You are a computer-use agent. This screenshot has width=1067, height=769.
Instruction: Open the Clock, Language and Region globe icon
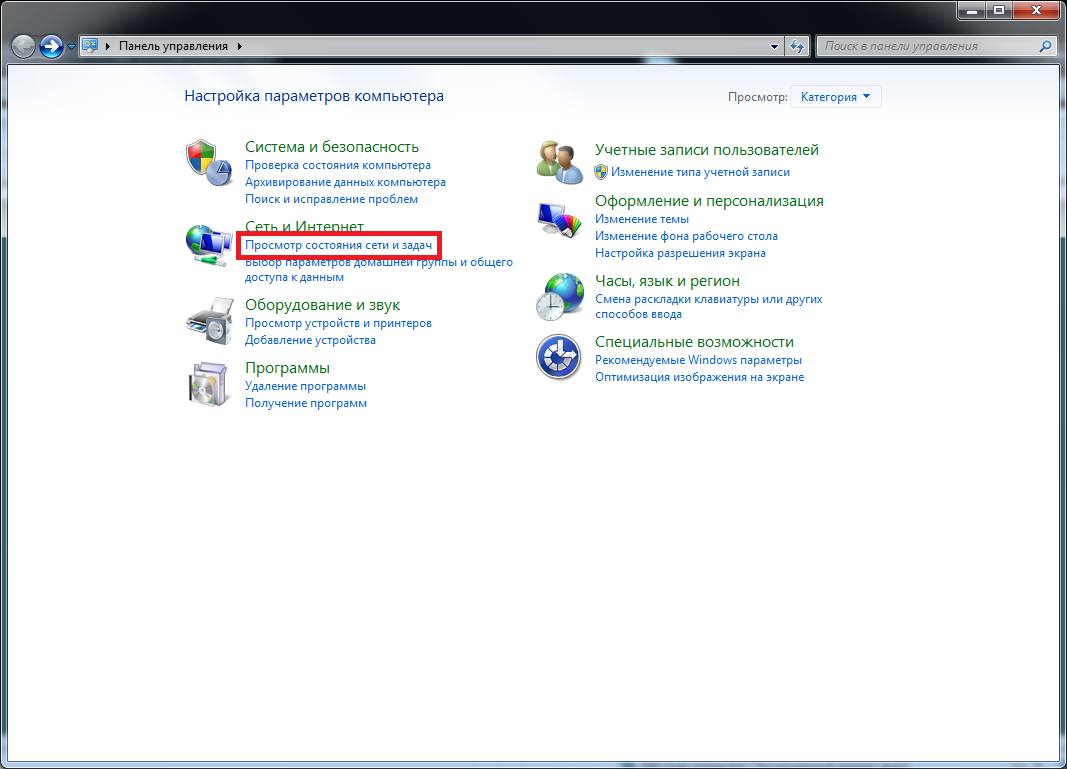click(x=559, y=297)
